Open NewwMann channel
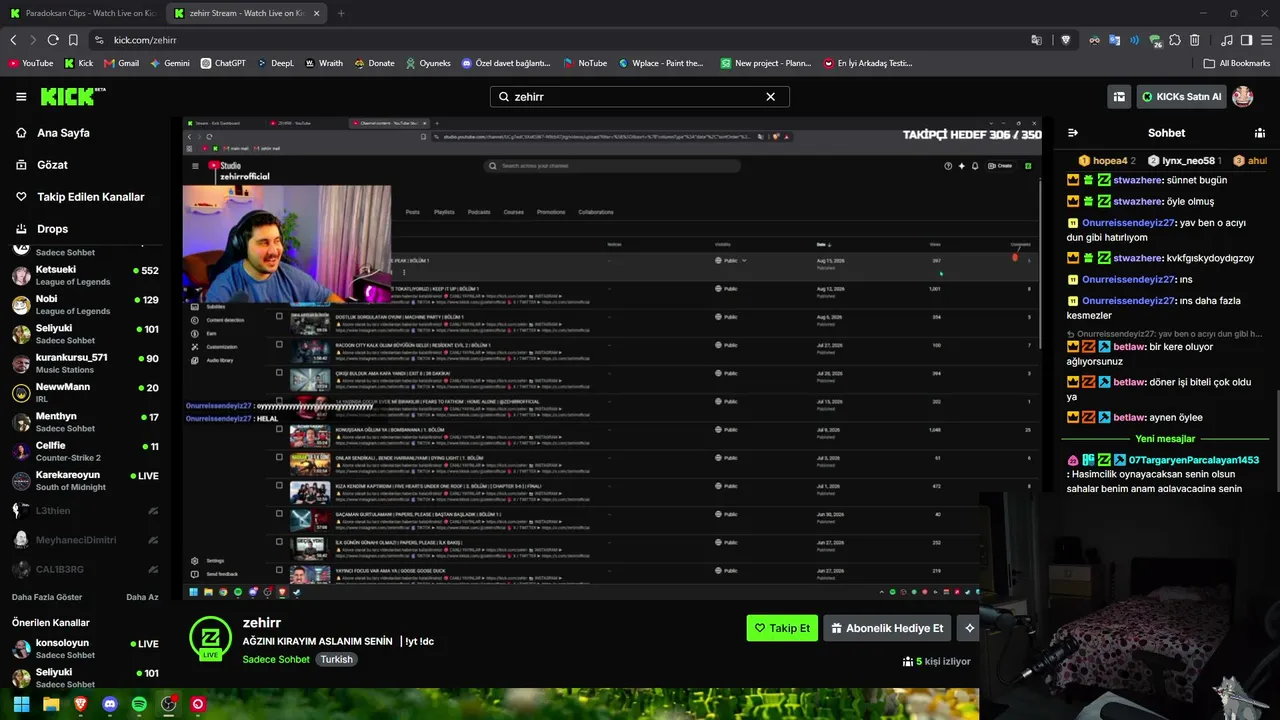This screenshot has width=1280, height=720. pos(85,392)
